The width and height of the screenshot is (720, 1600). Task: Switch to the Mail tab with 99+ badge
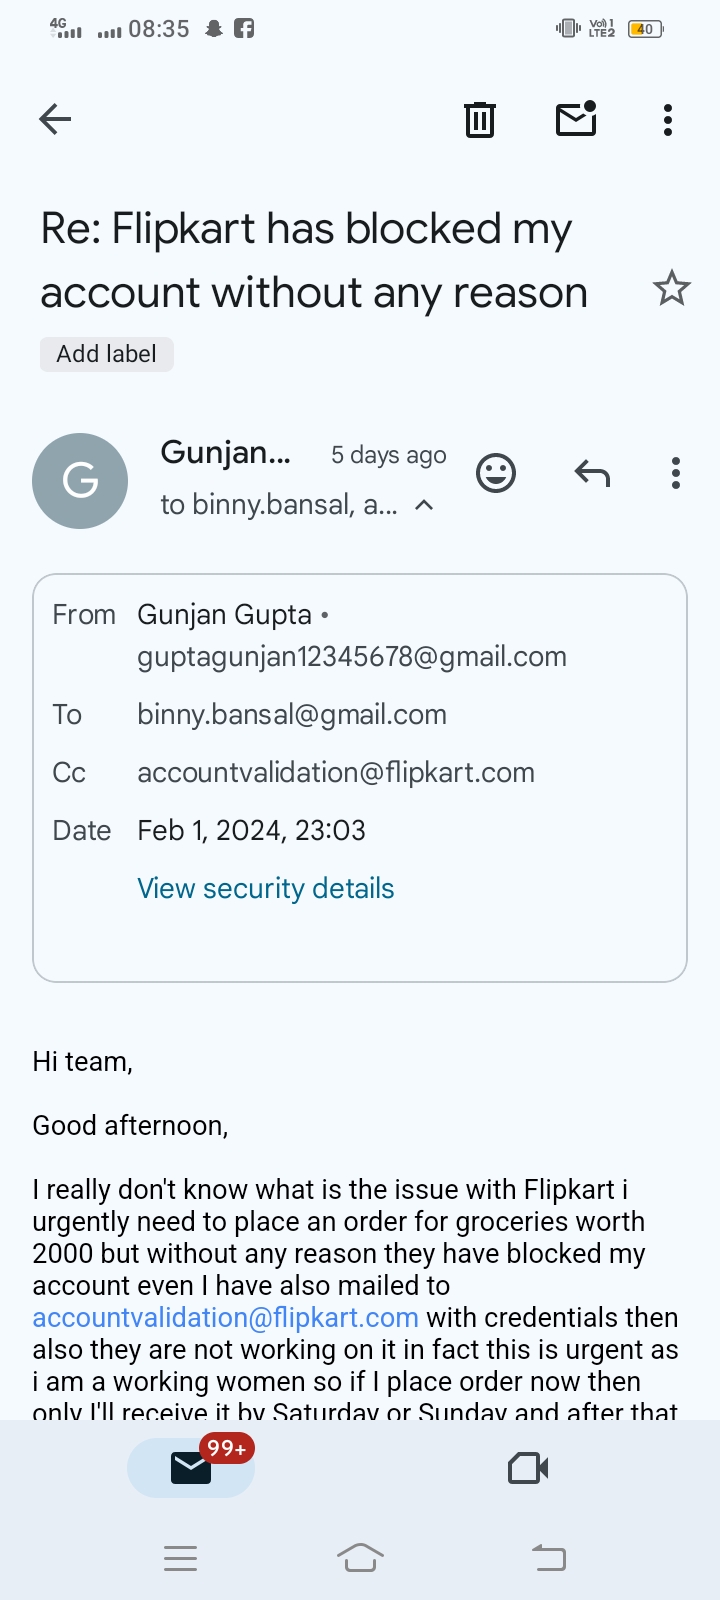191,1468
